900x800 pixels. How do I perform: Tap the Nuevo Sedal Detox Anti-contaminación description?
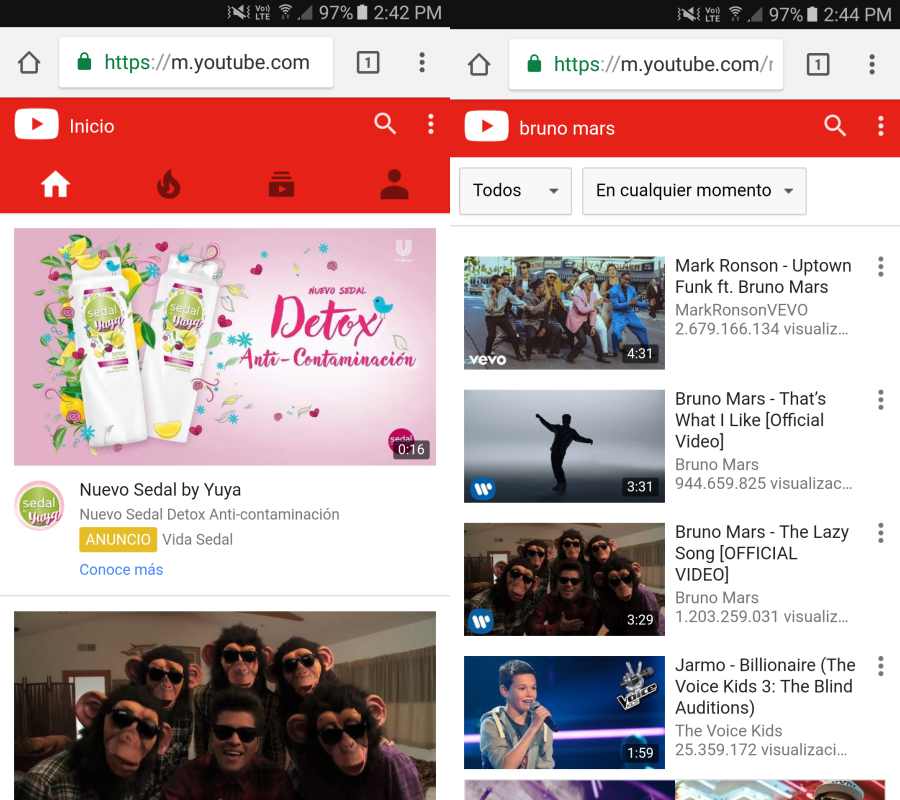[x=210, y=514]
